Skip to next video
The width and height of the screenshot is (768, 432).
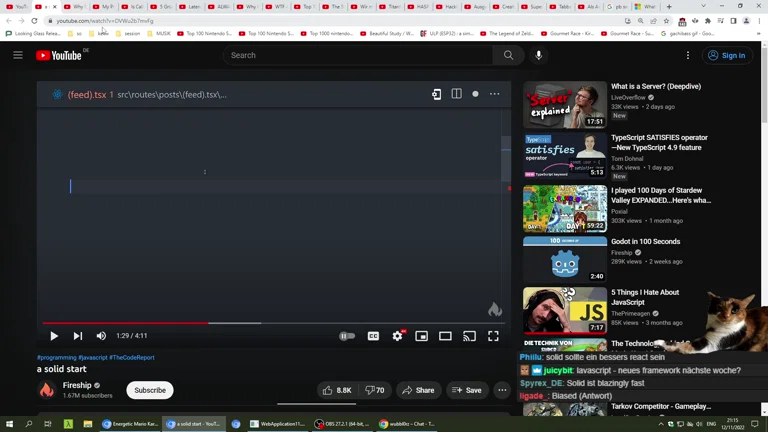pyautogui.click(x=78, y=336)
